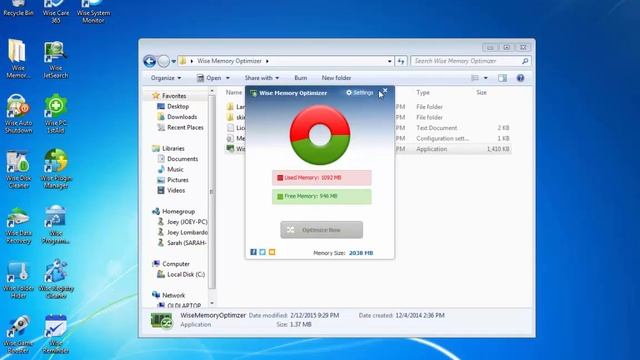Viewport: 640px width, 360px height.
Task: Expand the address bar history dropdown
Action: (389, 61)
